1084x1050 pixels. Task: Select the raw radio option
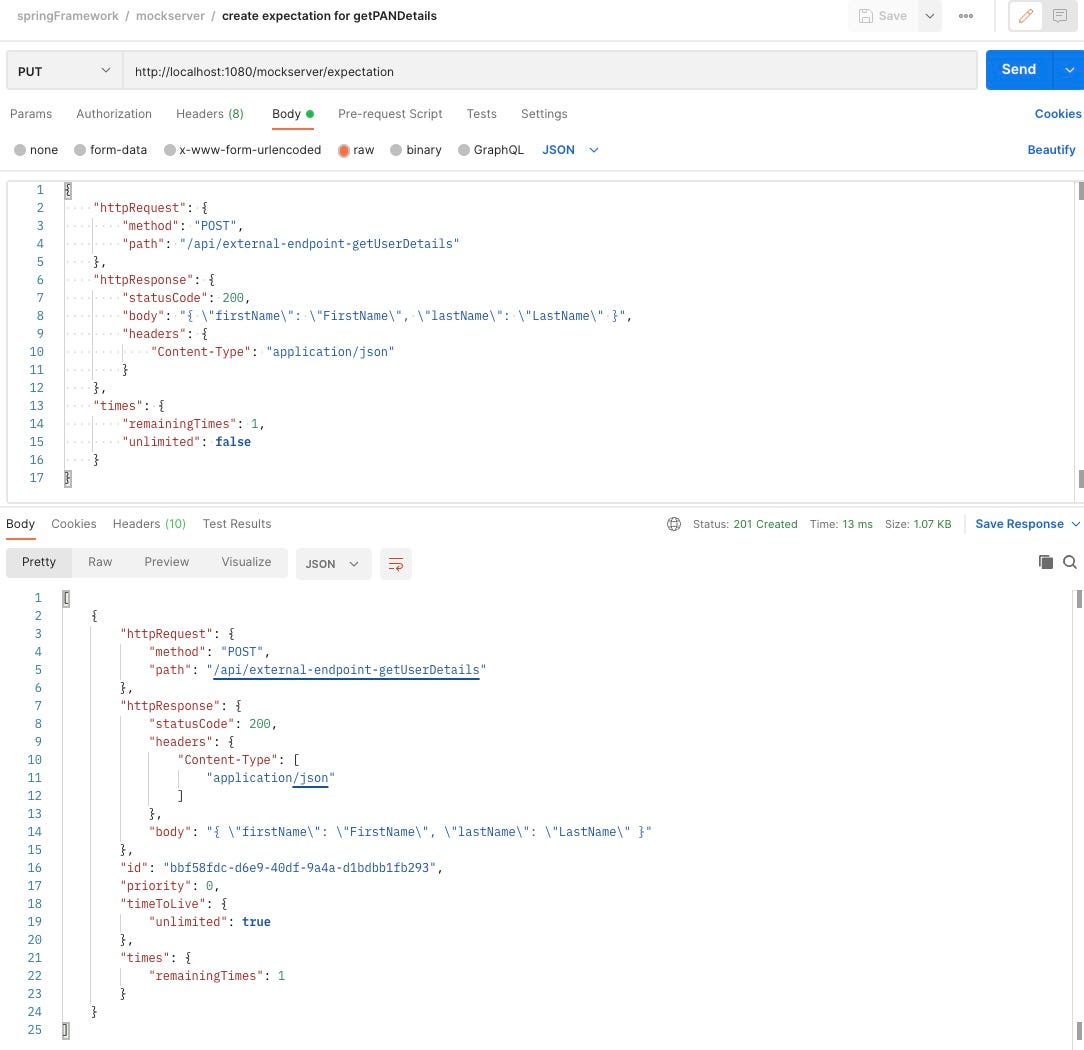pyautogui.click(x=356, y=150)
